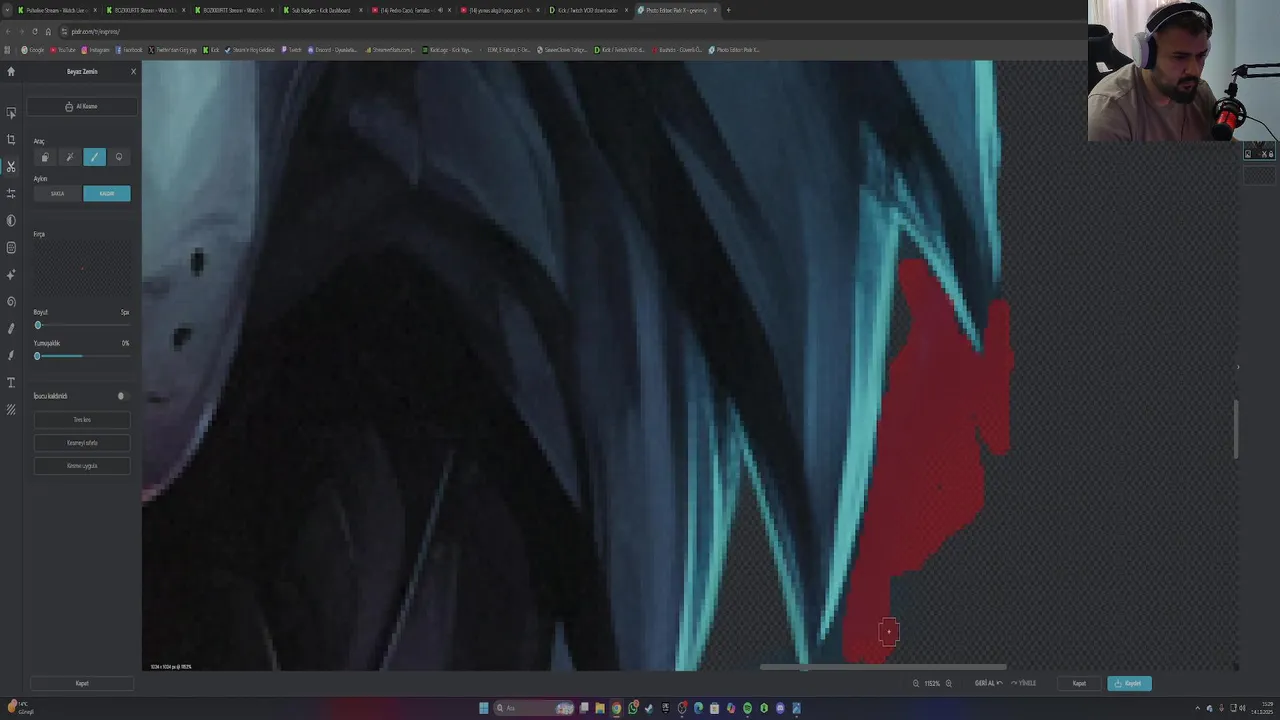This screenshot has width=1280, height=720.
Task: Choose the draw brush cutout tool
Action: tap(94, 157)
